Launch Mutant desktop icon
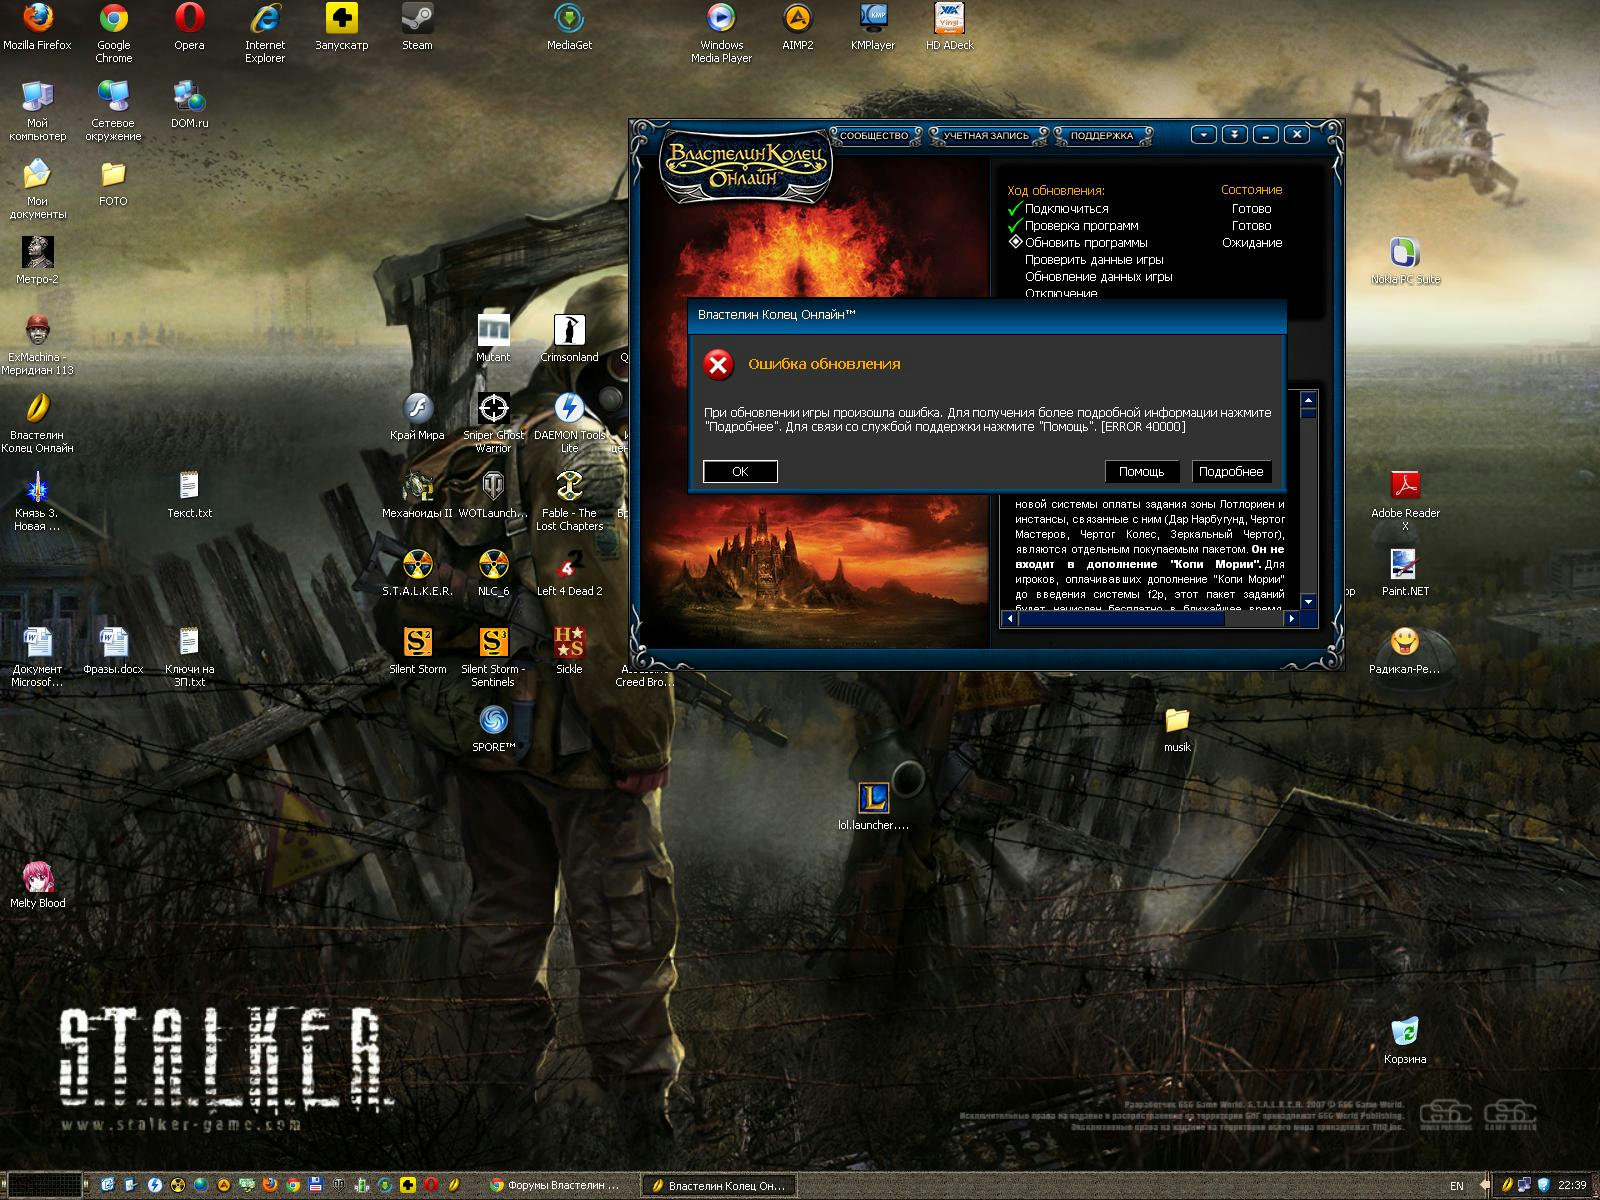The height and width of the screenshot is (1200, 1600). 493,338
